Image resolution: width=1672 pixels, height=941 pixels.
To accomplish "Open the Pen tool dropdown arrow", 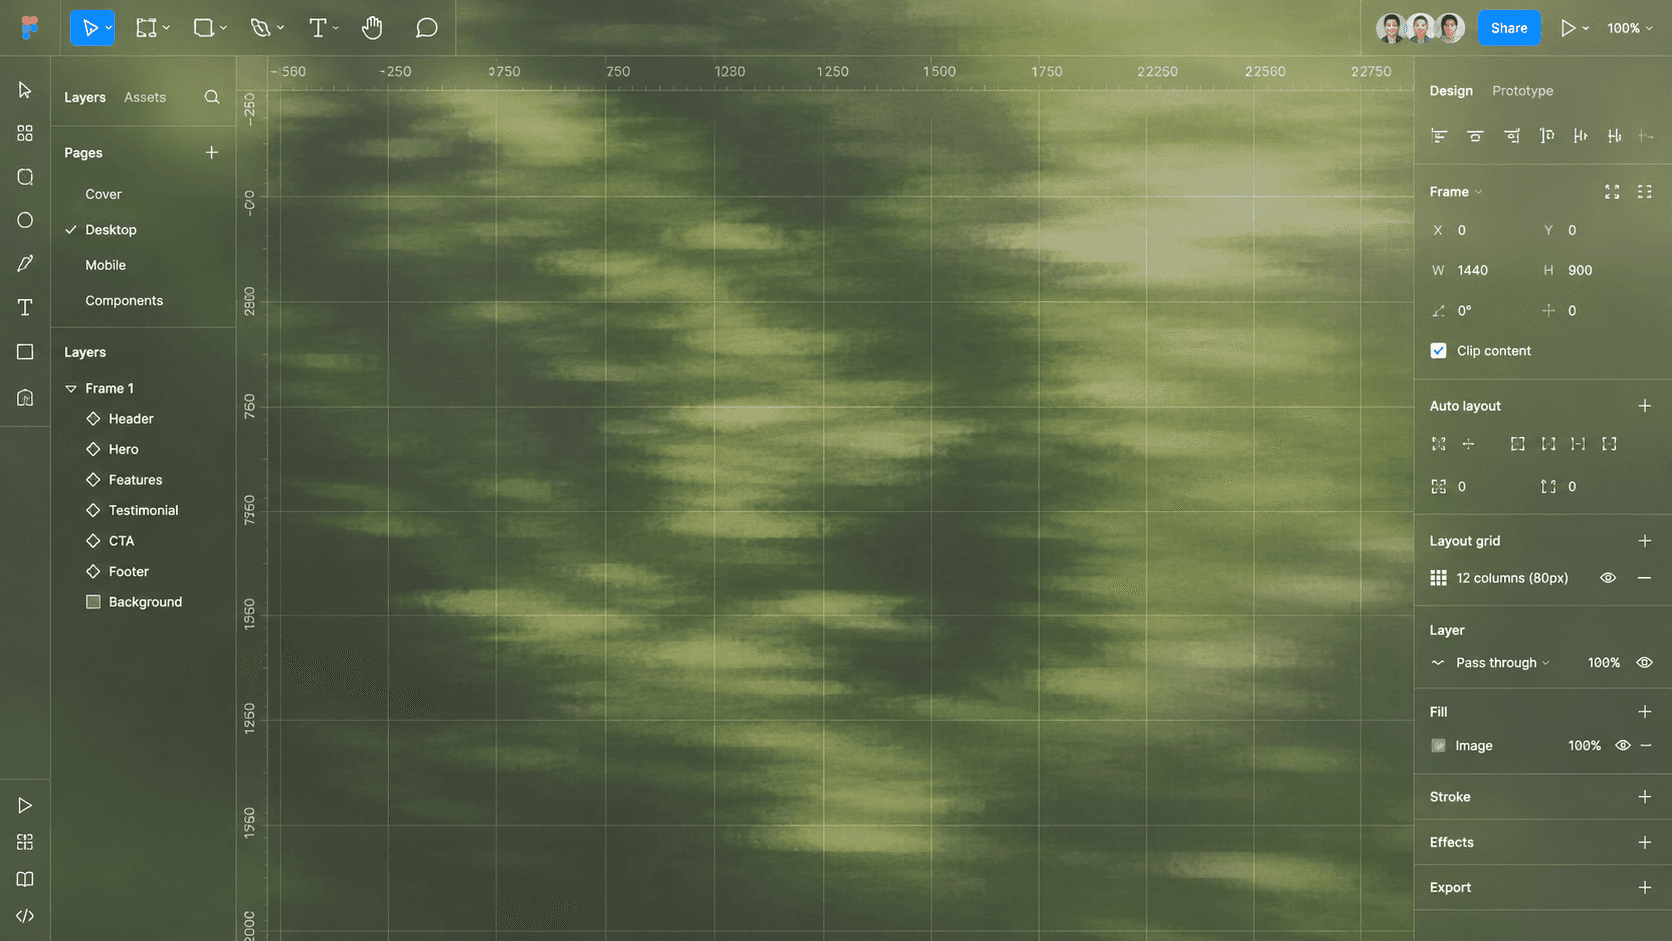I will pyautogui.click(x=280, y=28).
